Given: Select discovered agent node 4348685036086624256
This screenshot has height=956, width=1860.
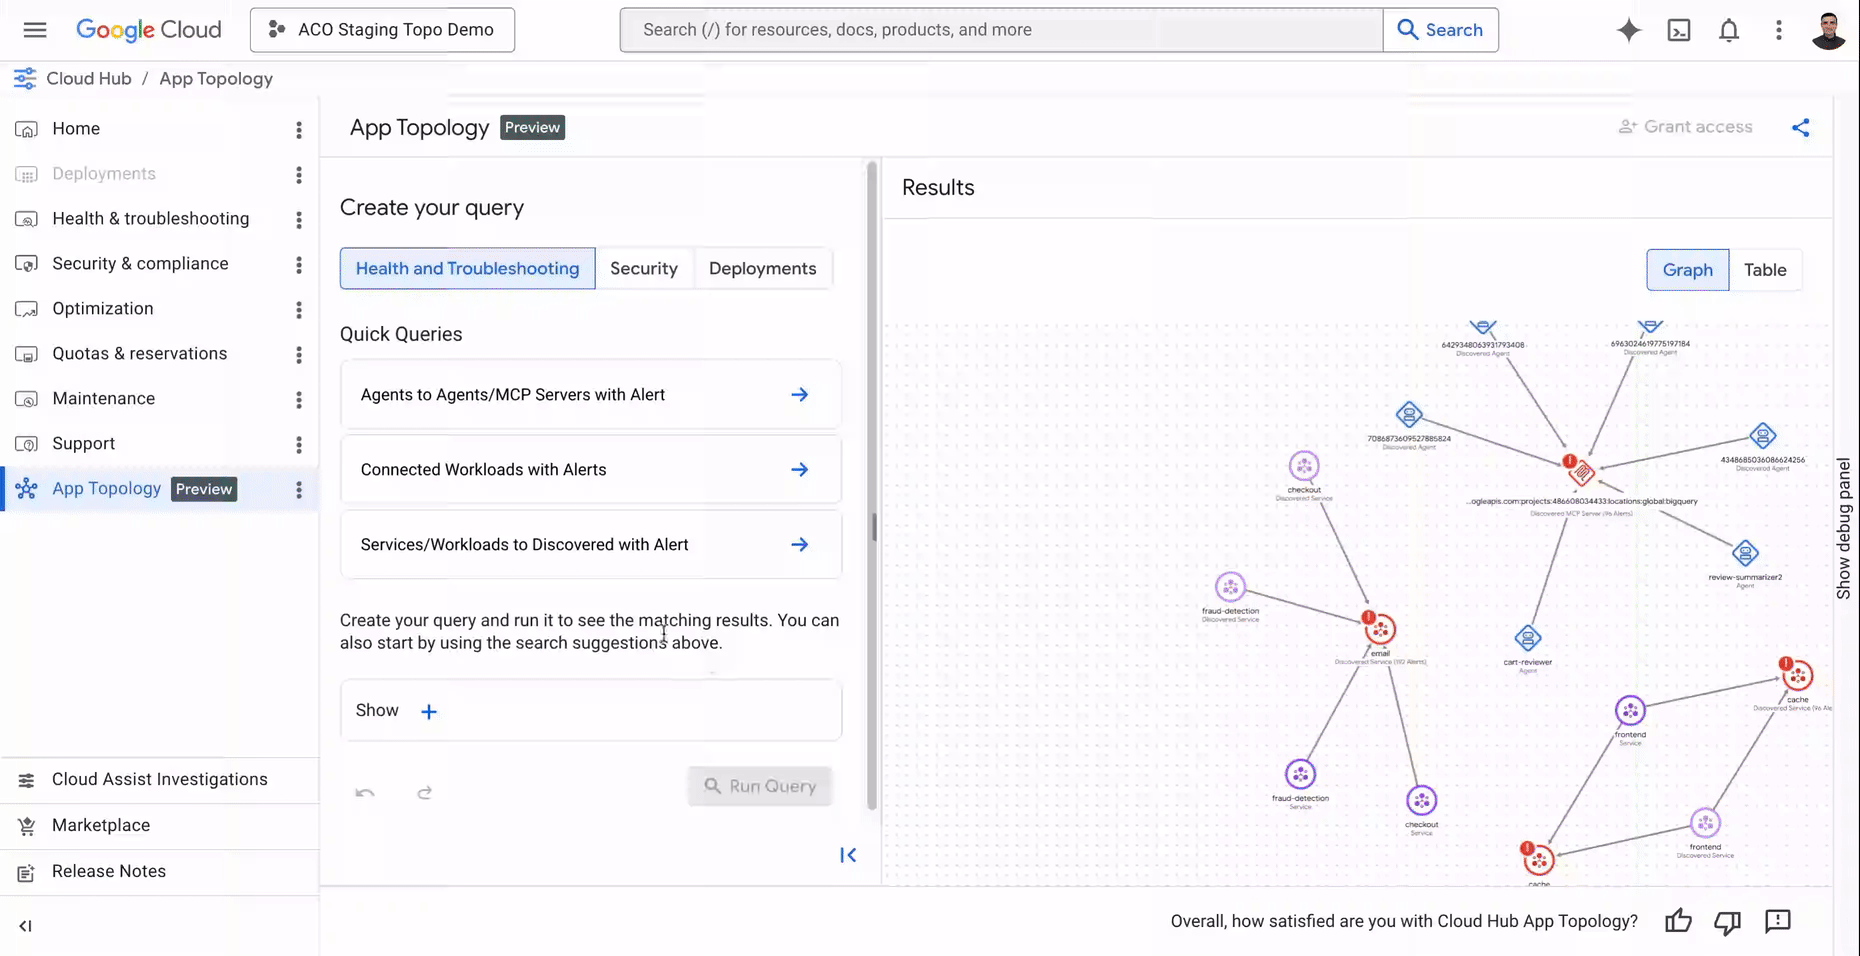Looking at the screenshot, I should (1762, 436).
